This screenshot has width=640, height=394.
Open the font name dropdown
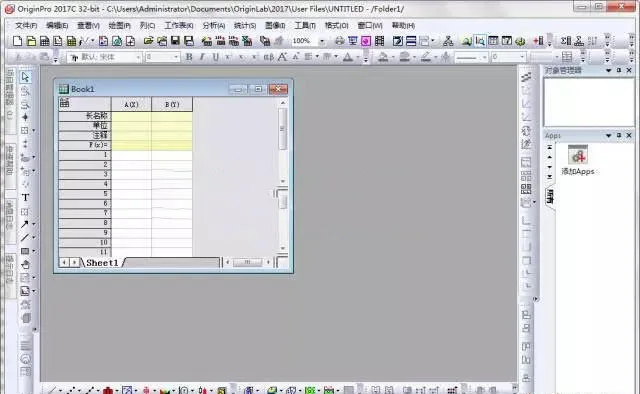[138, 57]
